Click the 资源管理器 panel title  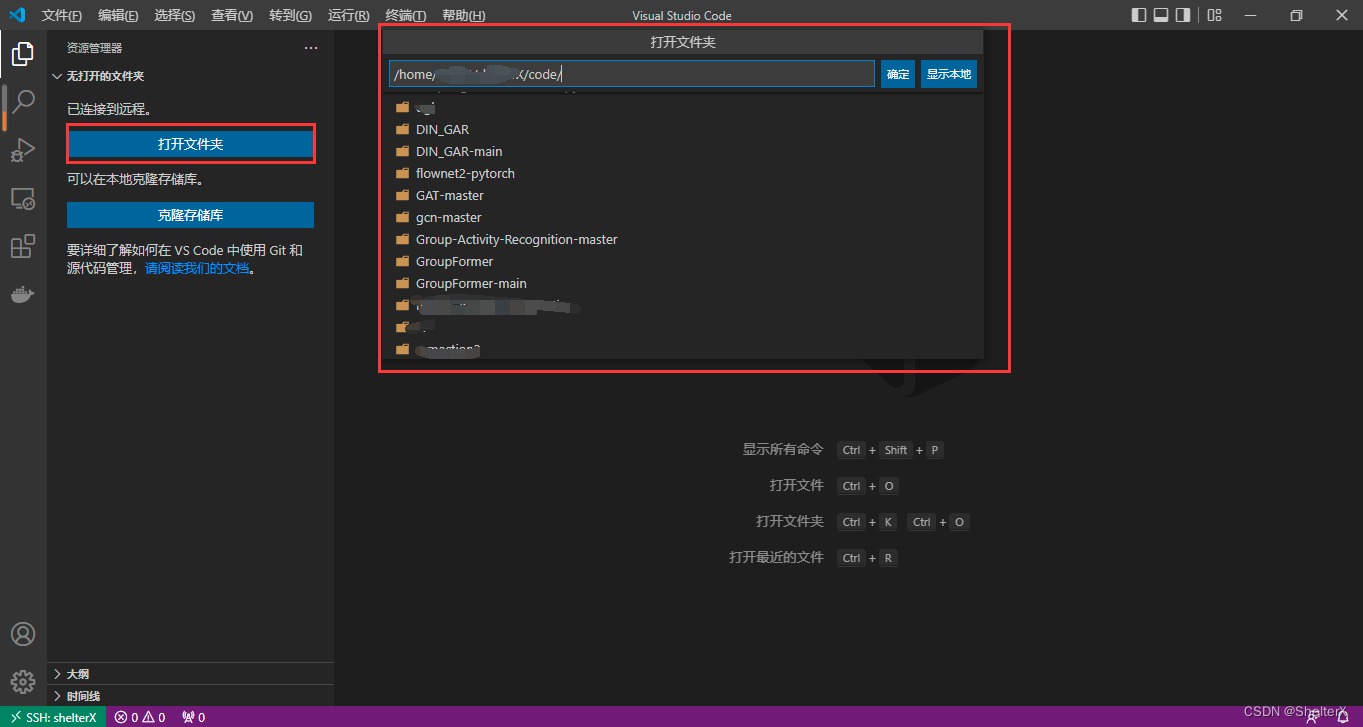click(94, 48)
